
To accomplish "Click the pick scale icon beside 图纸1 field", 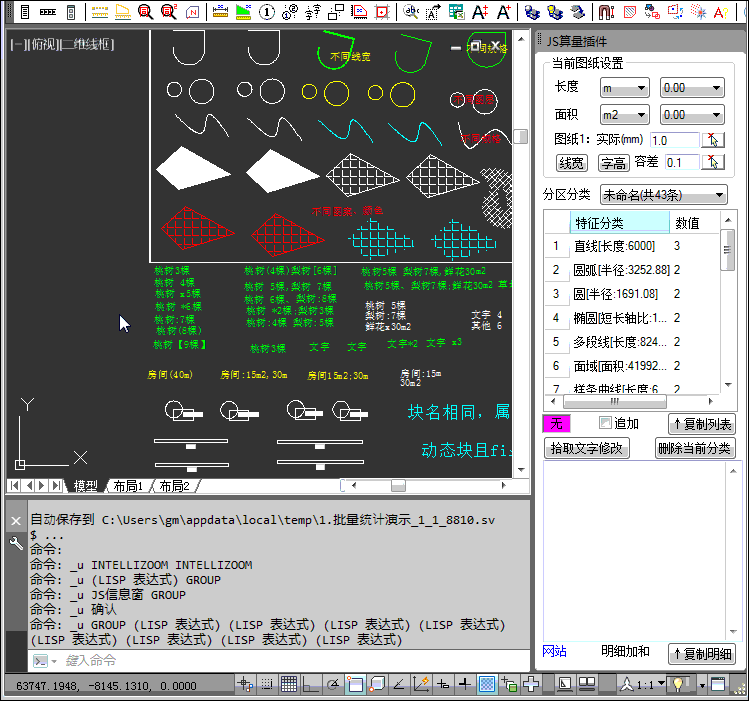I will (x=713, y=140).
